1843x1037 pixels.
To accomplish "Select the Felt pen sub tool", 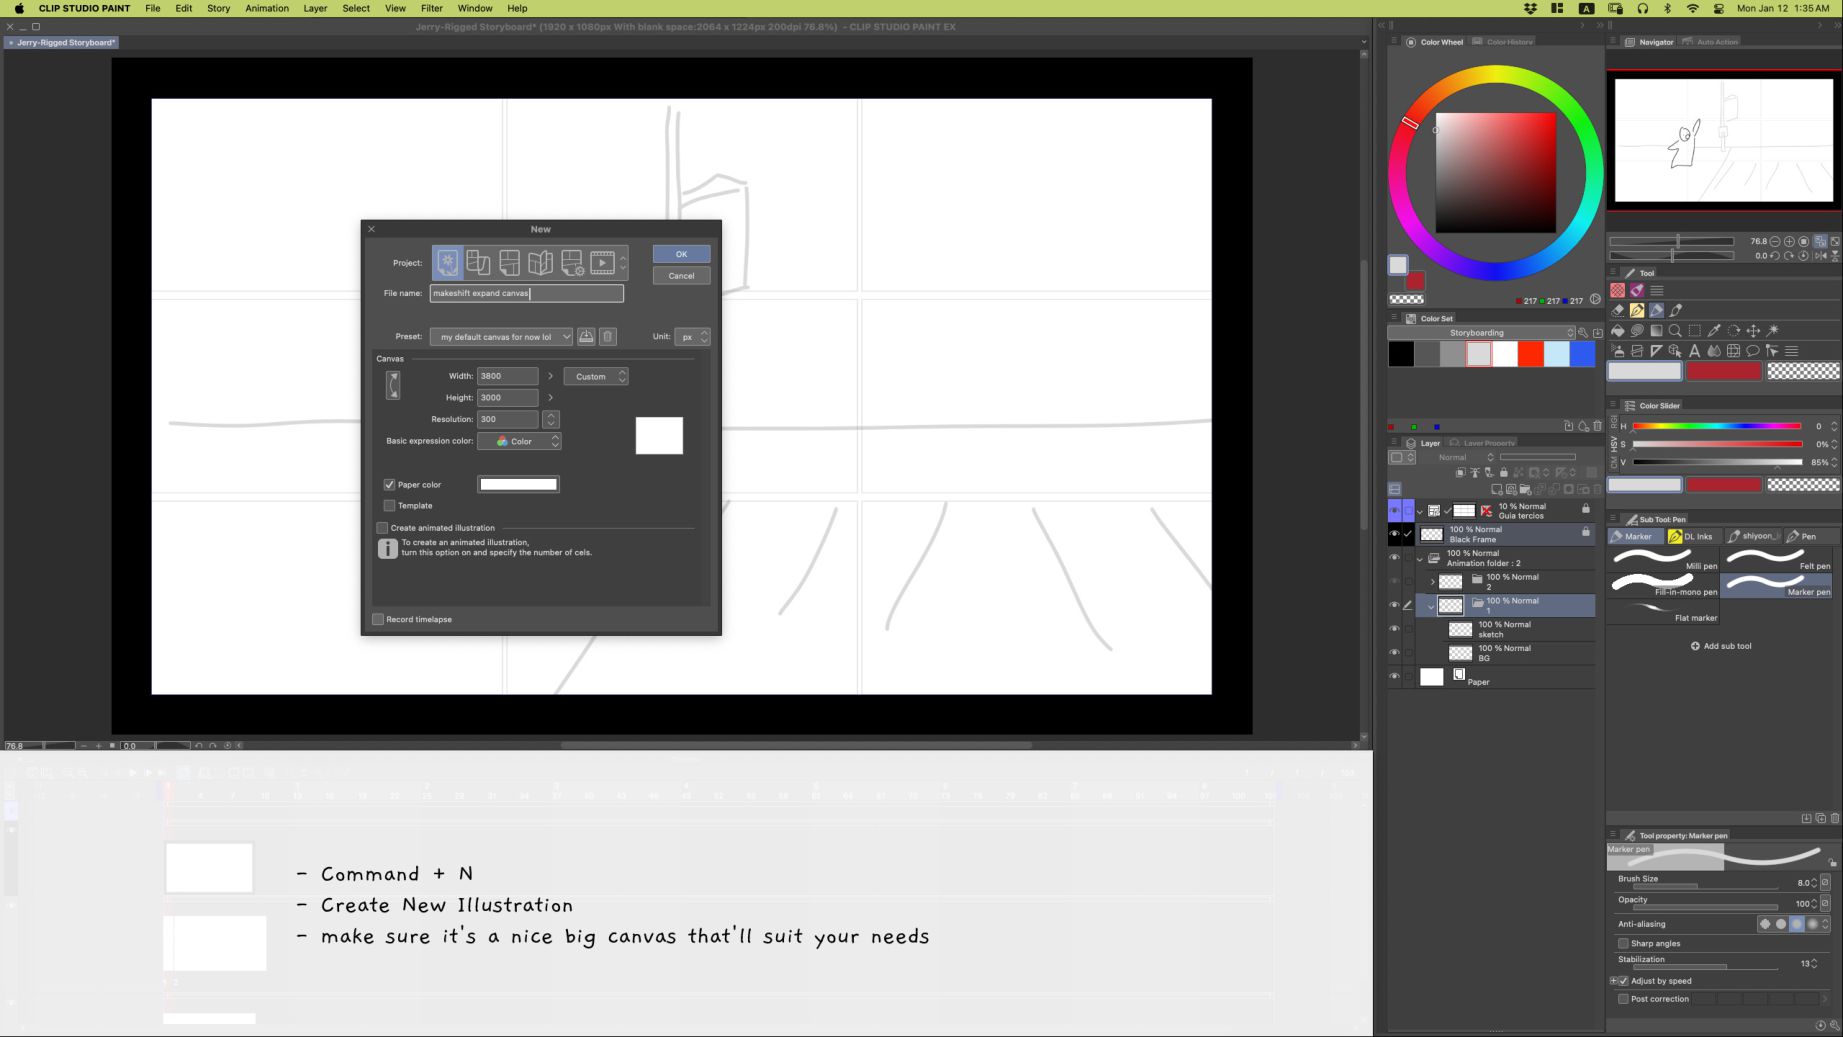I will tap(1777, 560).
